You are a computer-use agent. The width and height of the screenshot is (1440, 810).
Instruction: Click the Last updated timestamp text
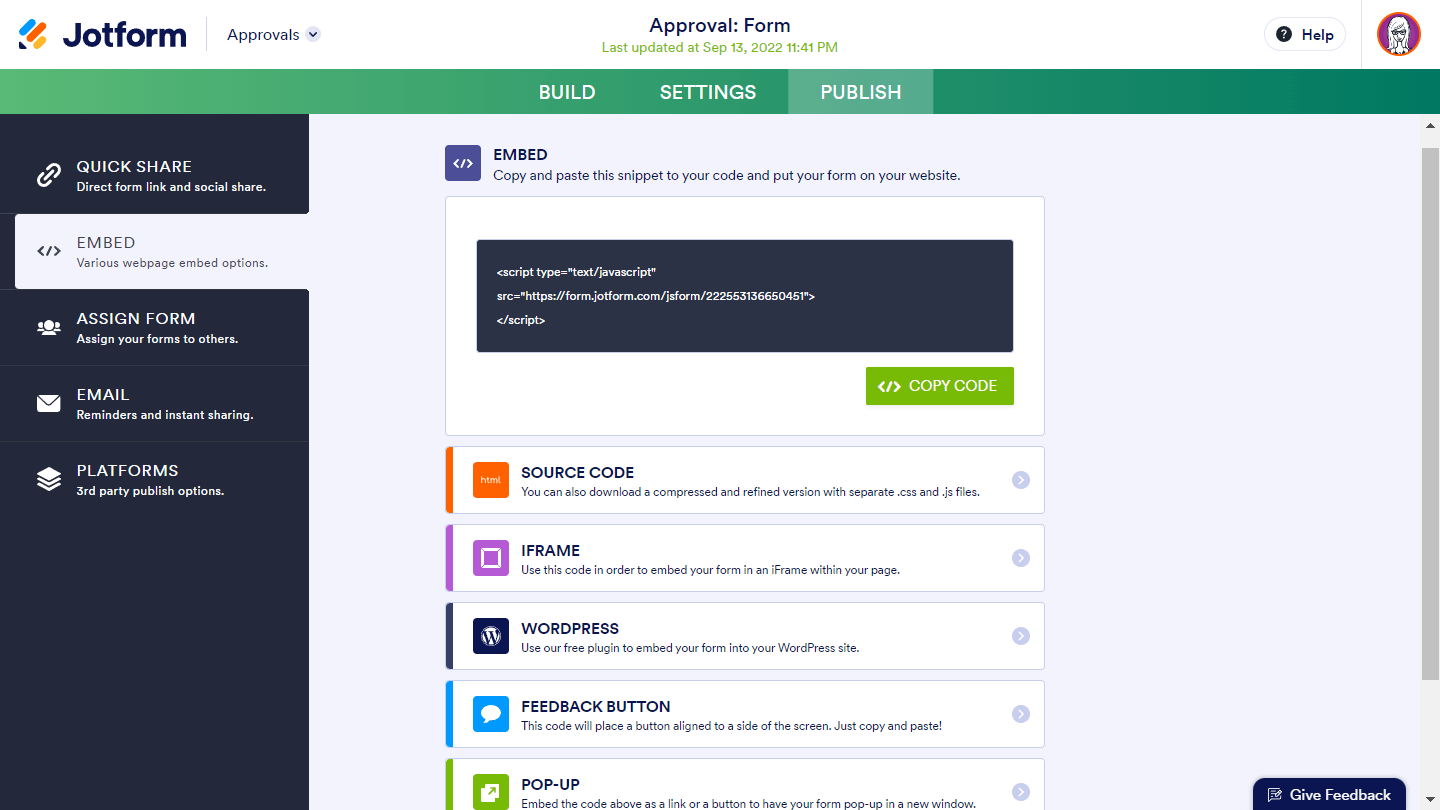(720, 47)
